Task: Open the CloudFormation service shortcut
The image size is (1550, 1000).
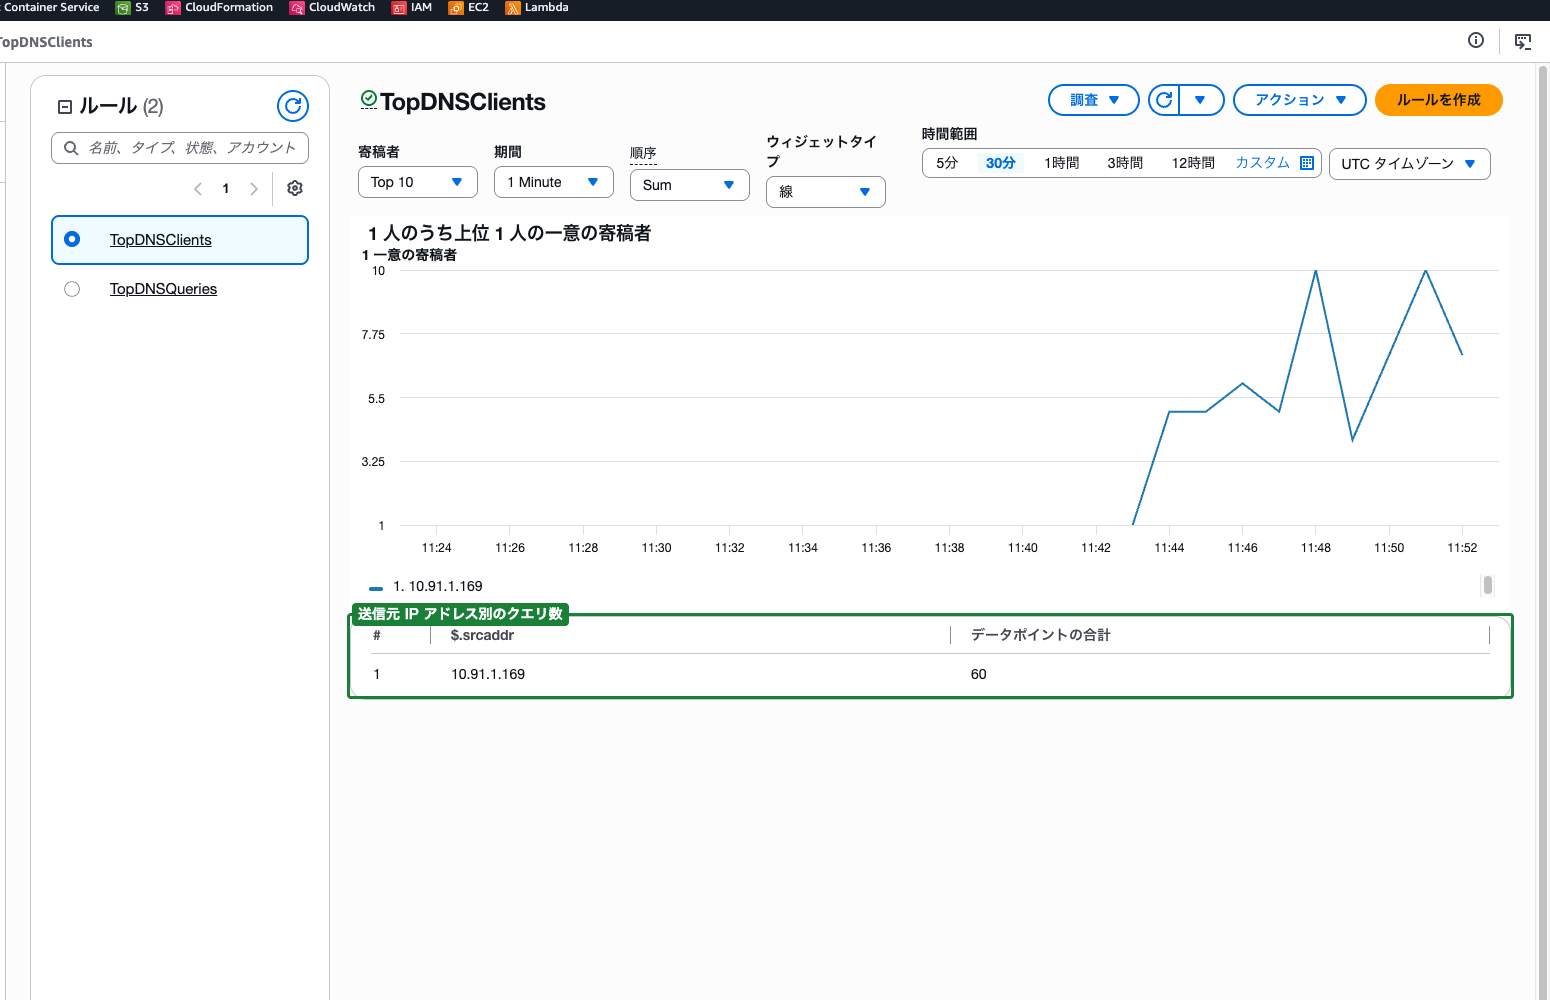Action: tap(219, 7)
